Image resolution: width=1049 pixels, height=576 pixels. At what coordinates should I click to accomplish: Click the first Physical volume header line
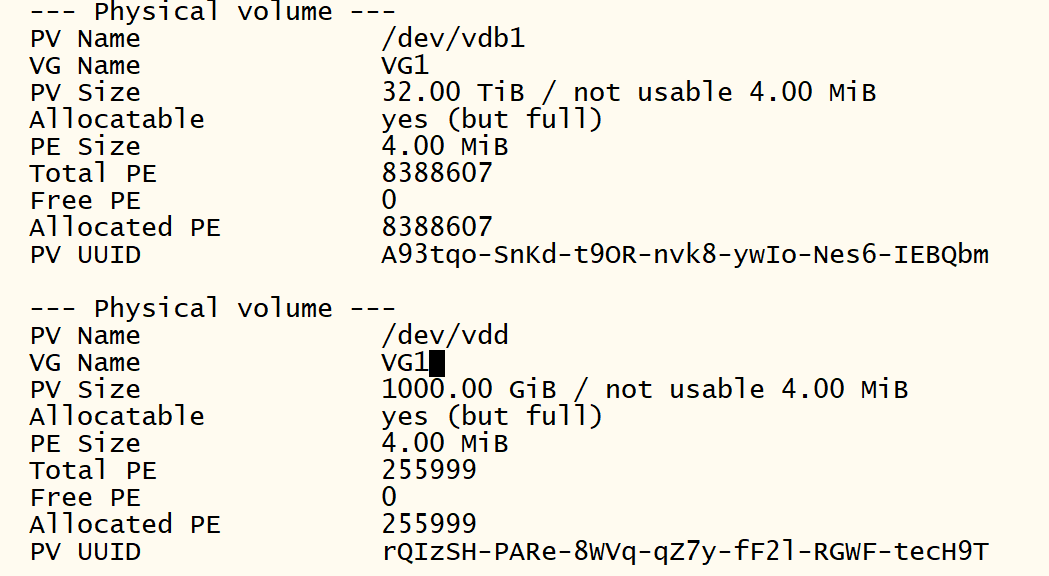pos(213,12)
